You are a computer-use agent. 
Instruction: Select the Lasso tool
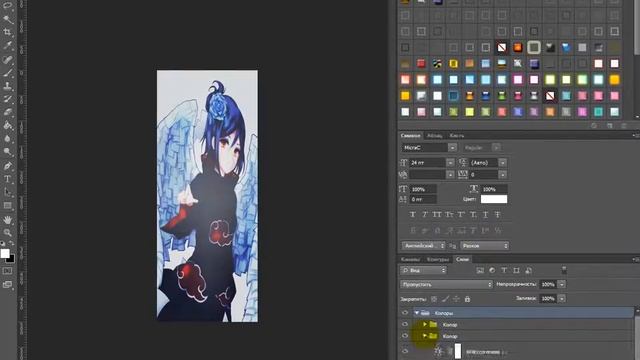pos(7,6)
